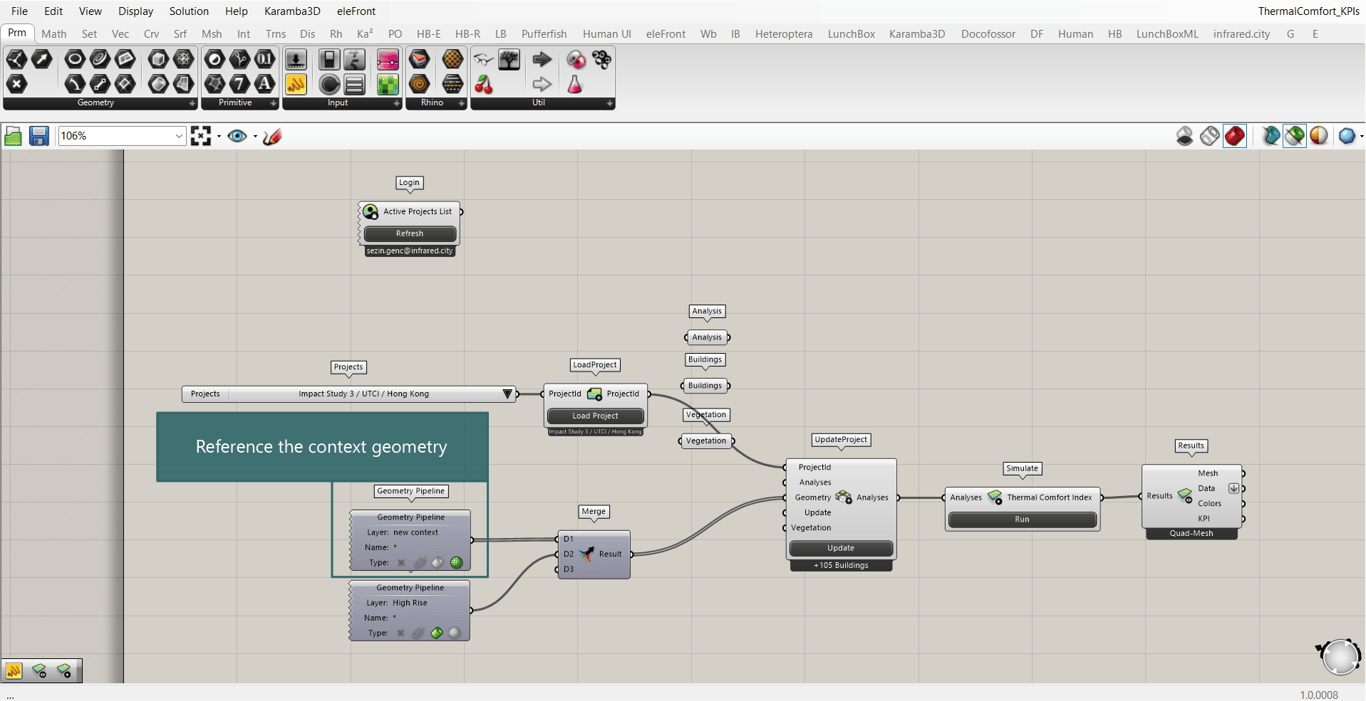Open the sketch pencil tool

point(272,136)
